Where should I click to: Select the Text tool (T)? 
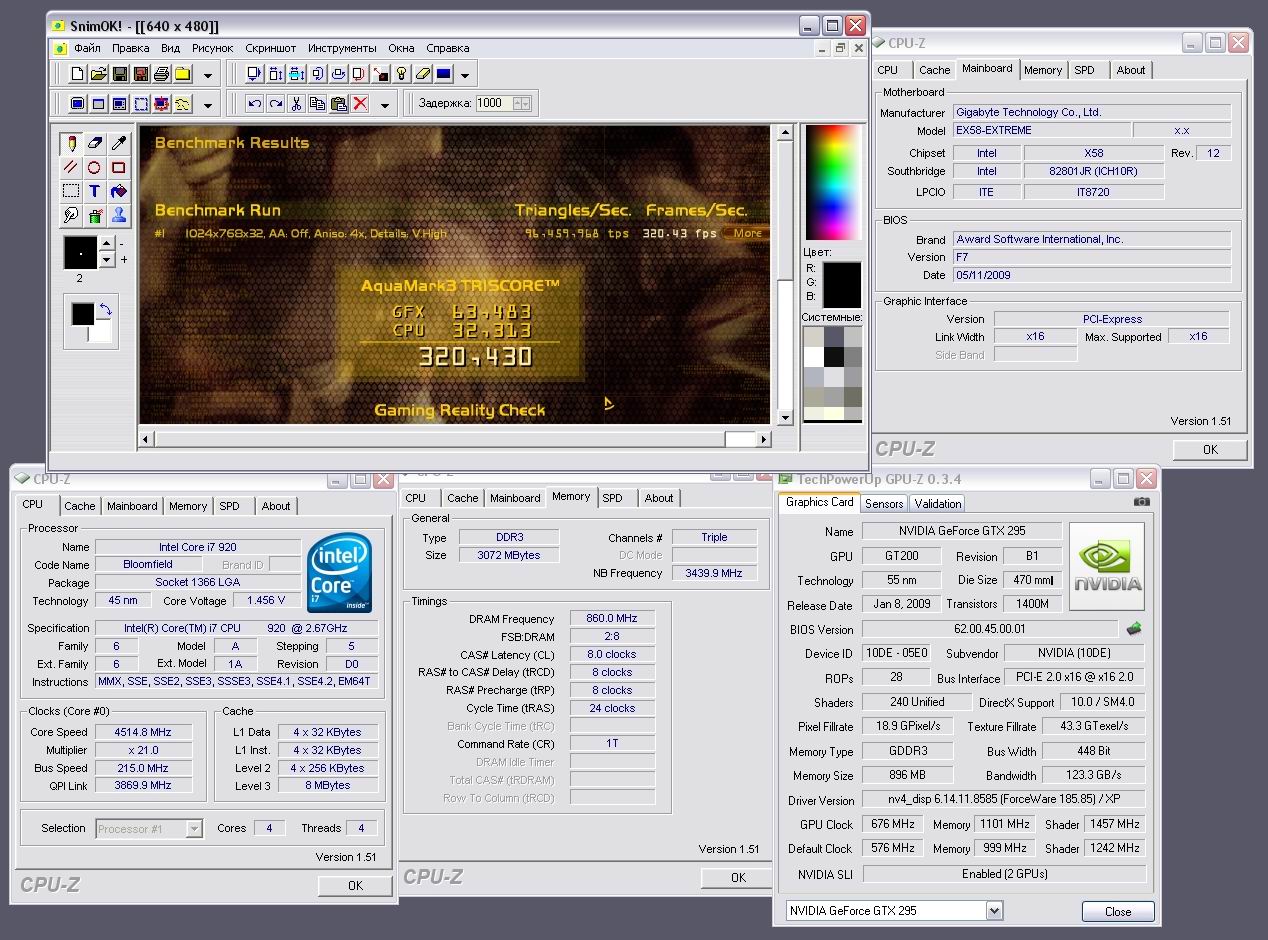[94, 191]
